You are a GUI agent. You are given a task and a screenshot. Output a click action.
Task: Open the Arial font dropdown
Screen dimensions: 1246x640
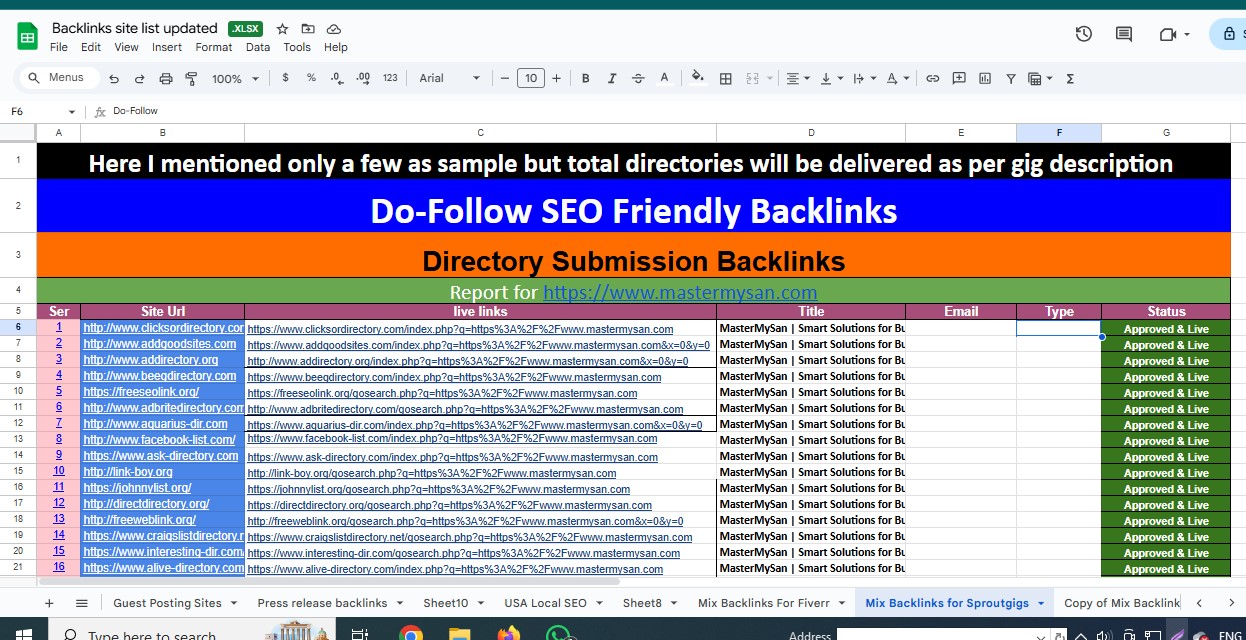(449, 78)
